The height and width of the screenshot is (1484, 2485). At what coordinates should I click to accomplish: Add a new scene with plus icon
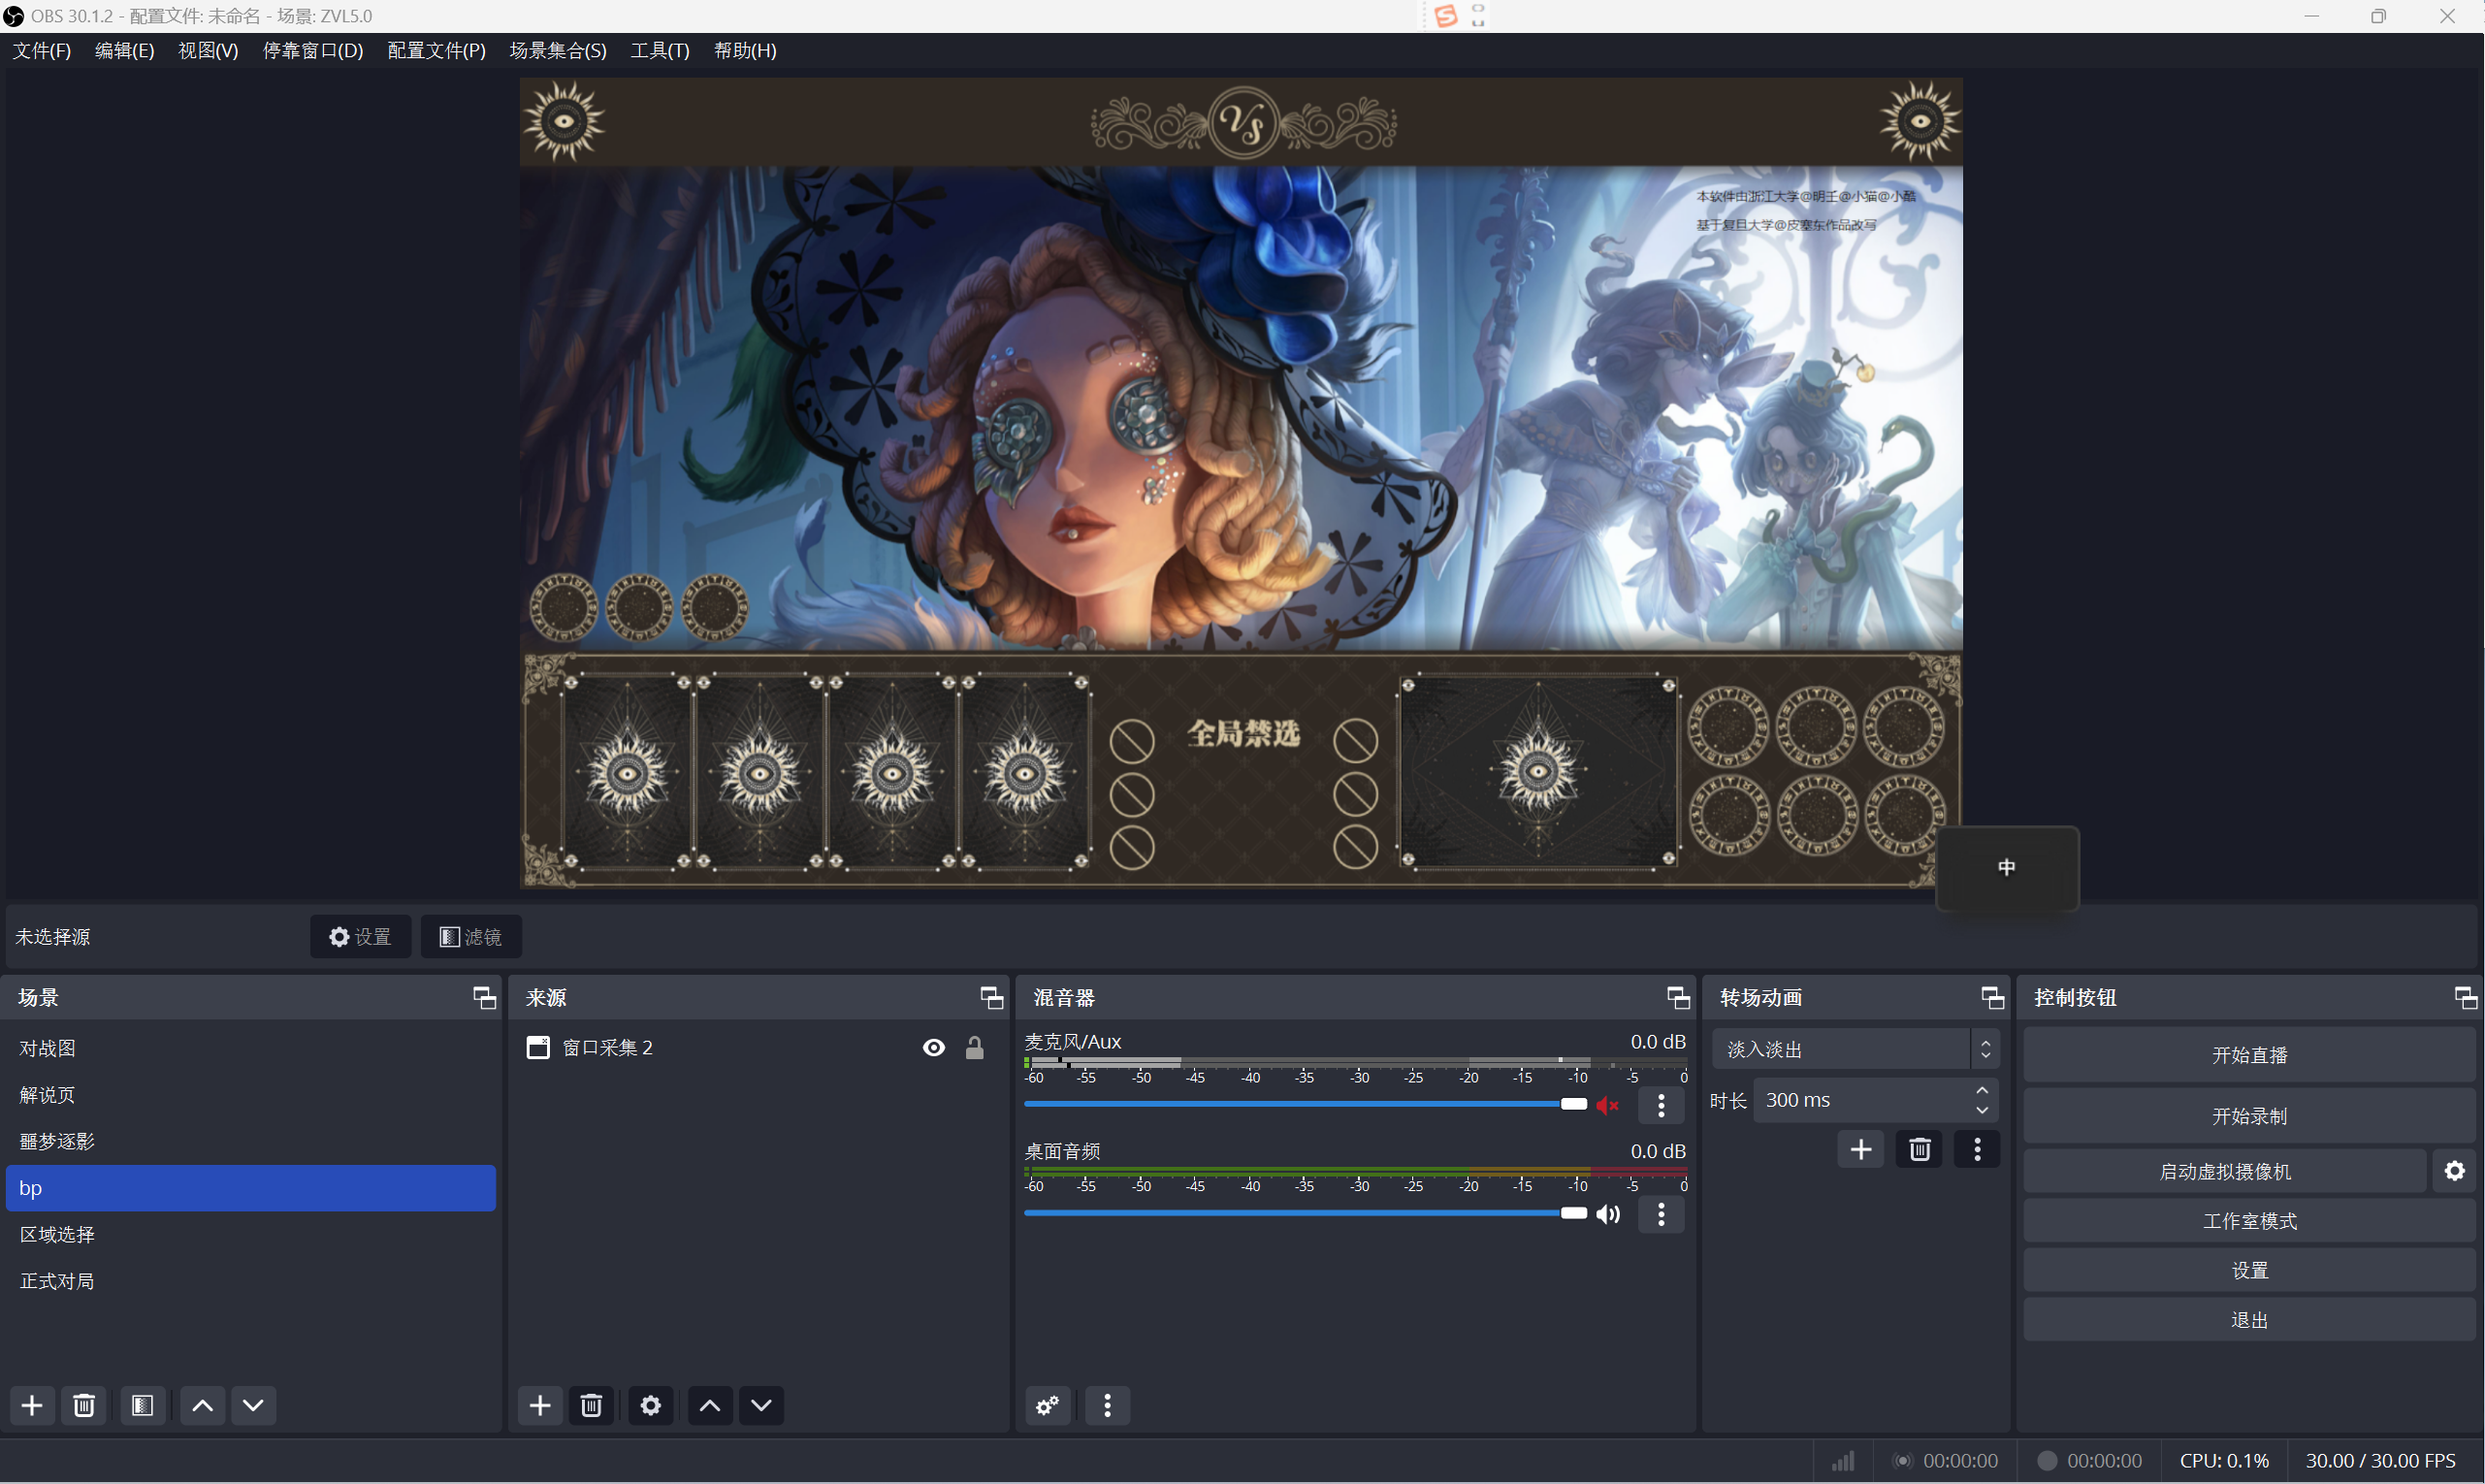click(x=32, y=1405)
